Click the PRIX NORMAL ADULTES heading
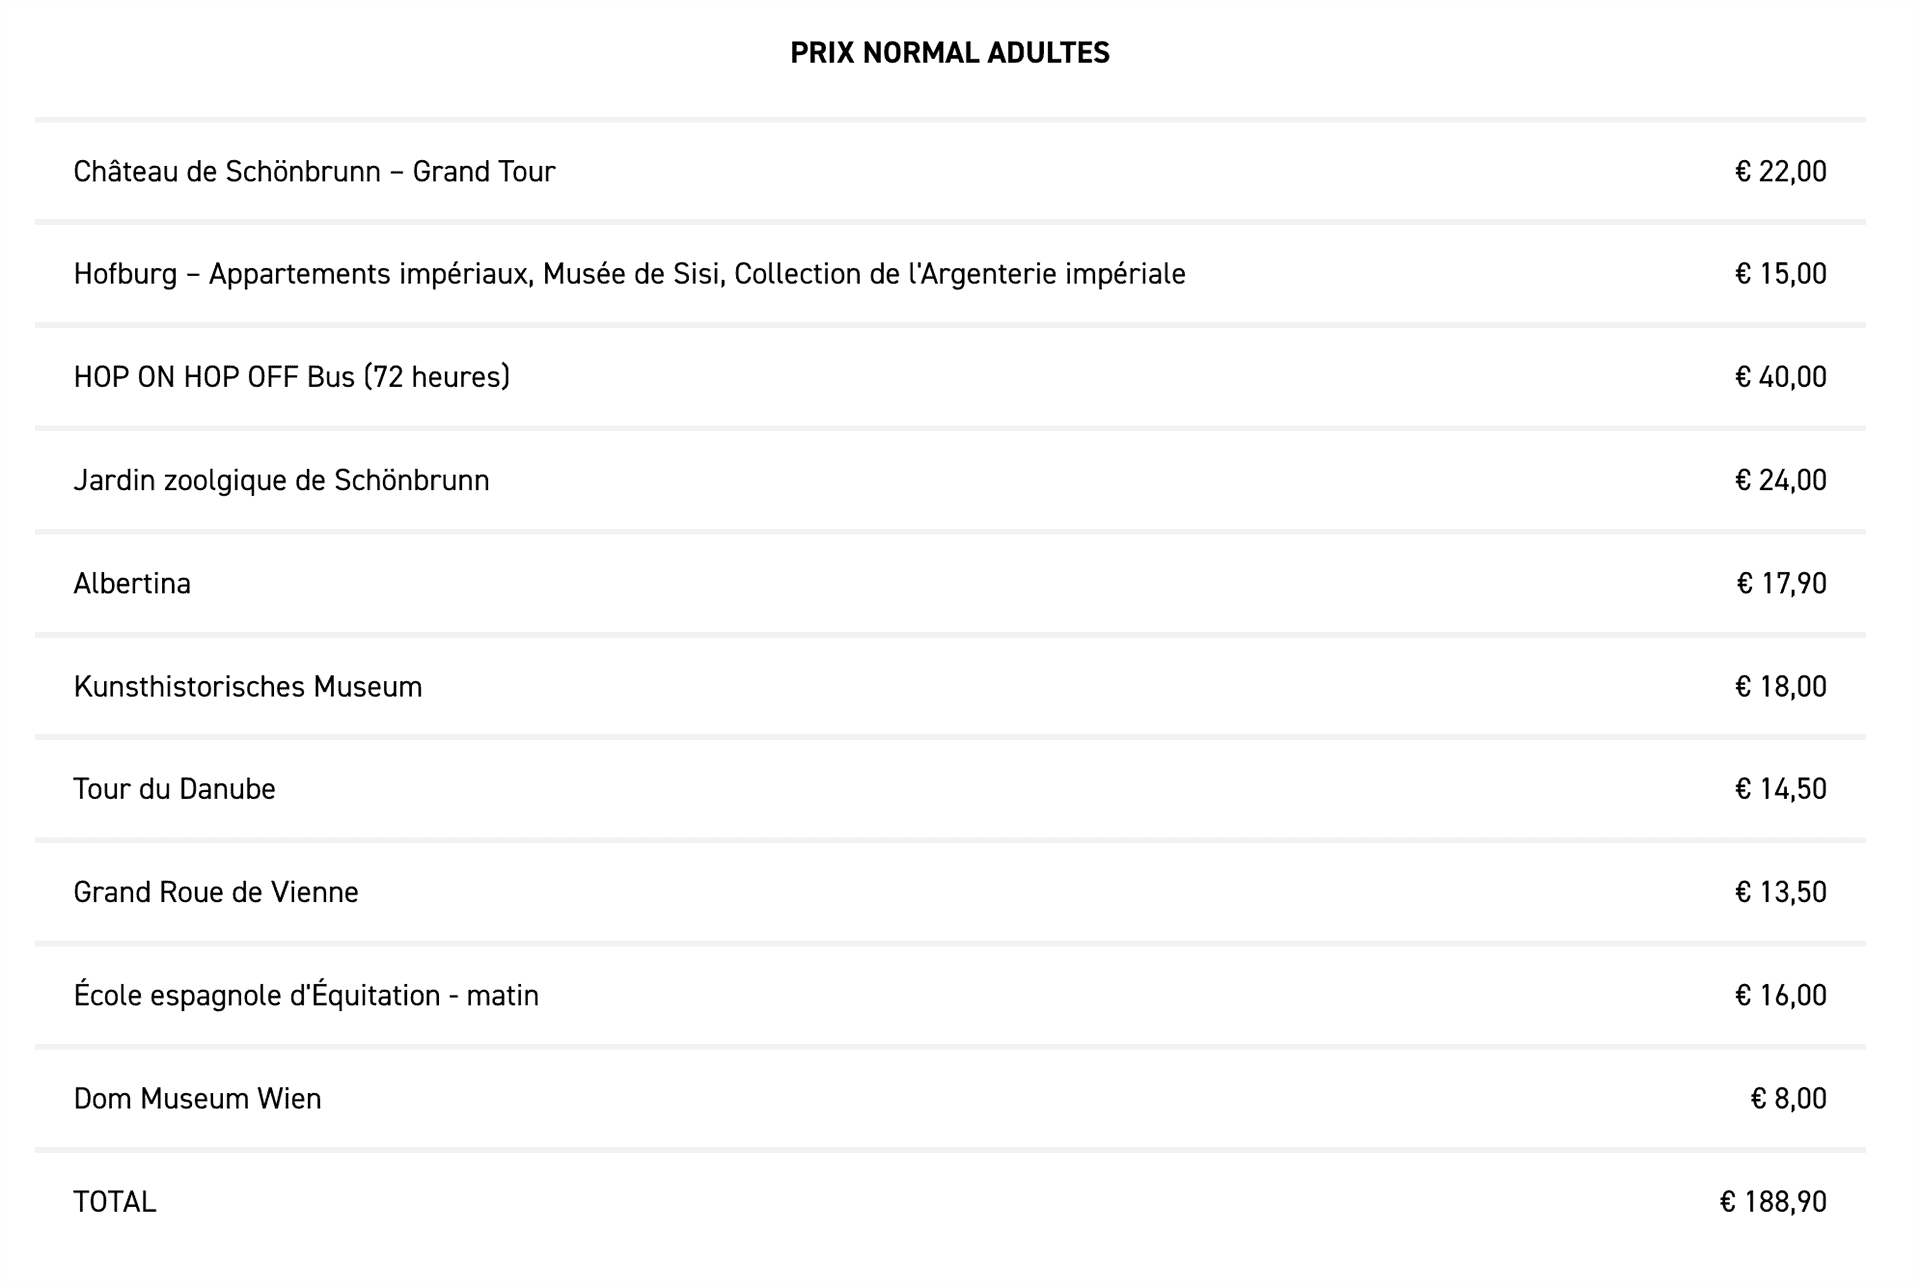Screen dimensions: 1920x1287 949,53
